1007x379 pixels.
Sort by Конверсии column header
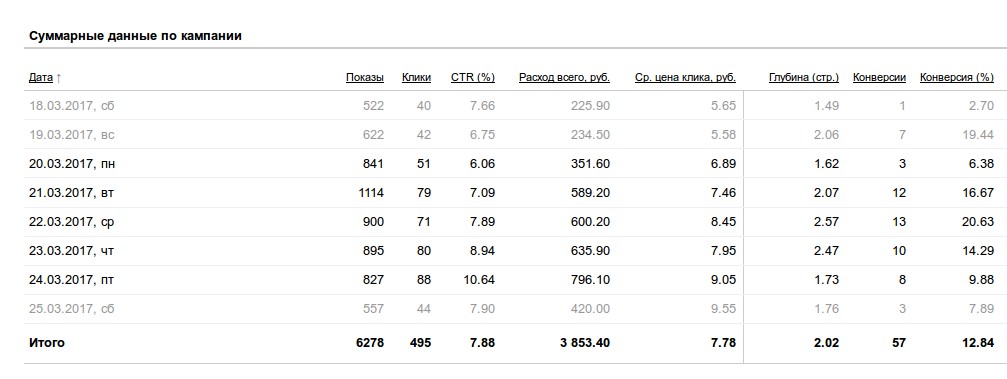click(x=879, y=78)
